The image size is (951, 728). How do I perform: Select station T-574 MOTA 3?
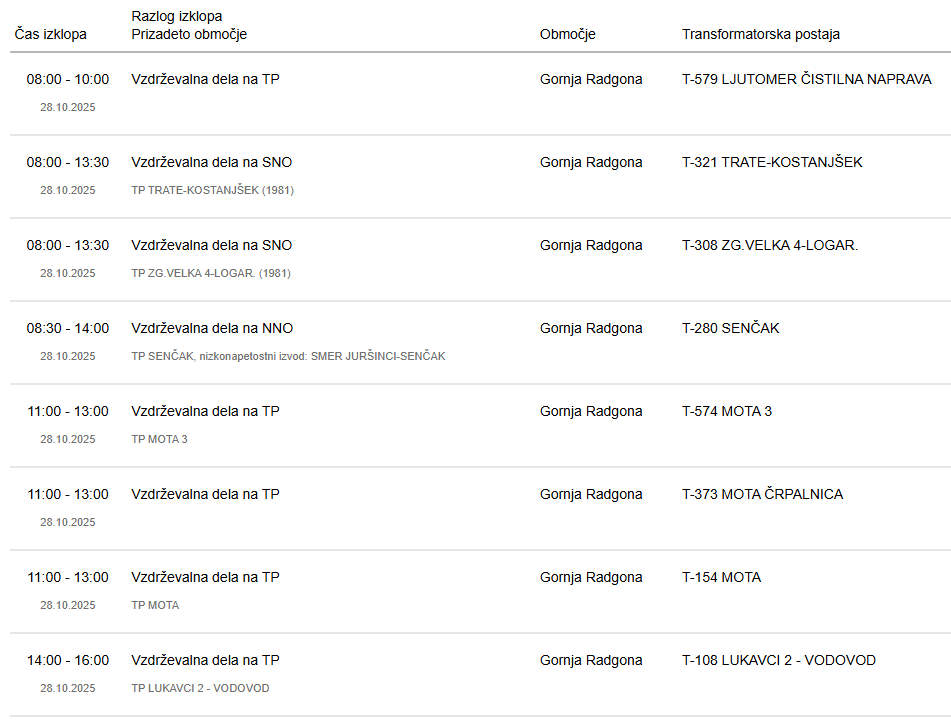(727, 411)
